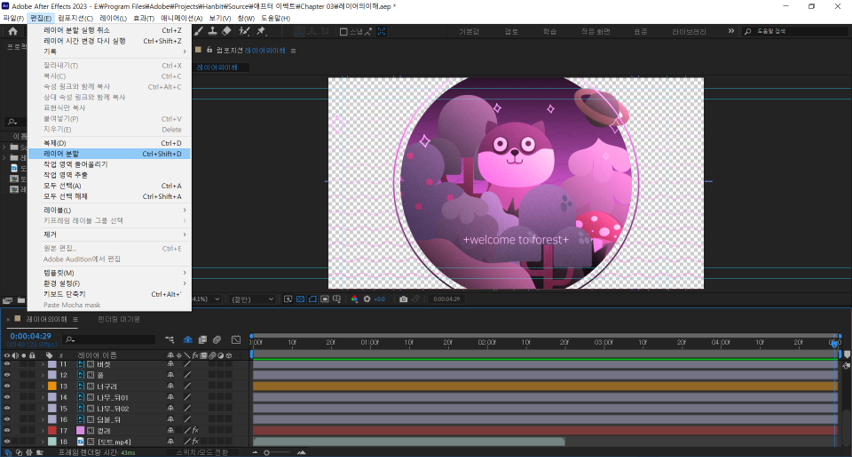Image resolution: width=852 pixels, height=457 pixels.
Task: Open the resolution (절반) dropdown
Action: coord(253,299)
